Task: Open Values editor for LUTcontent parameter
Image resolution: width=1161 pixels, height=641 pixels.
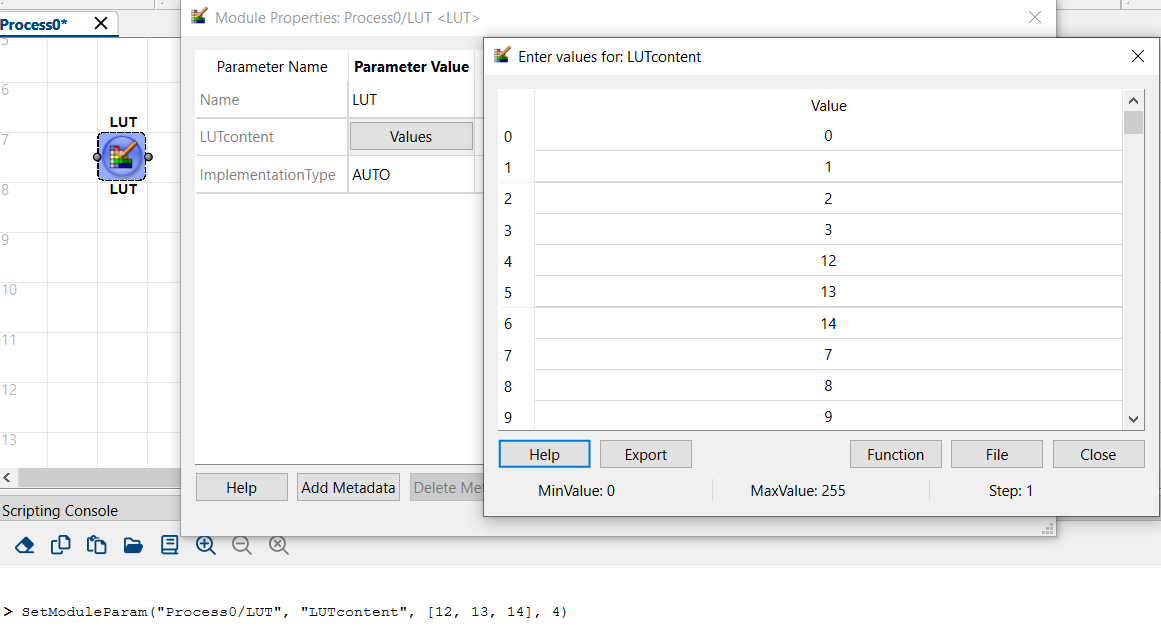Action: click(x=411, y=136)
